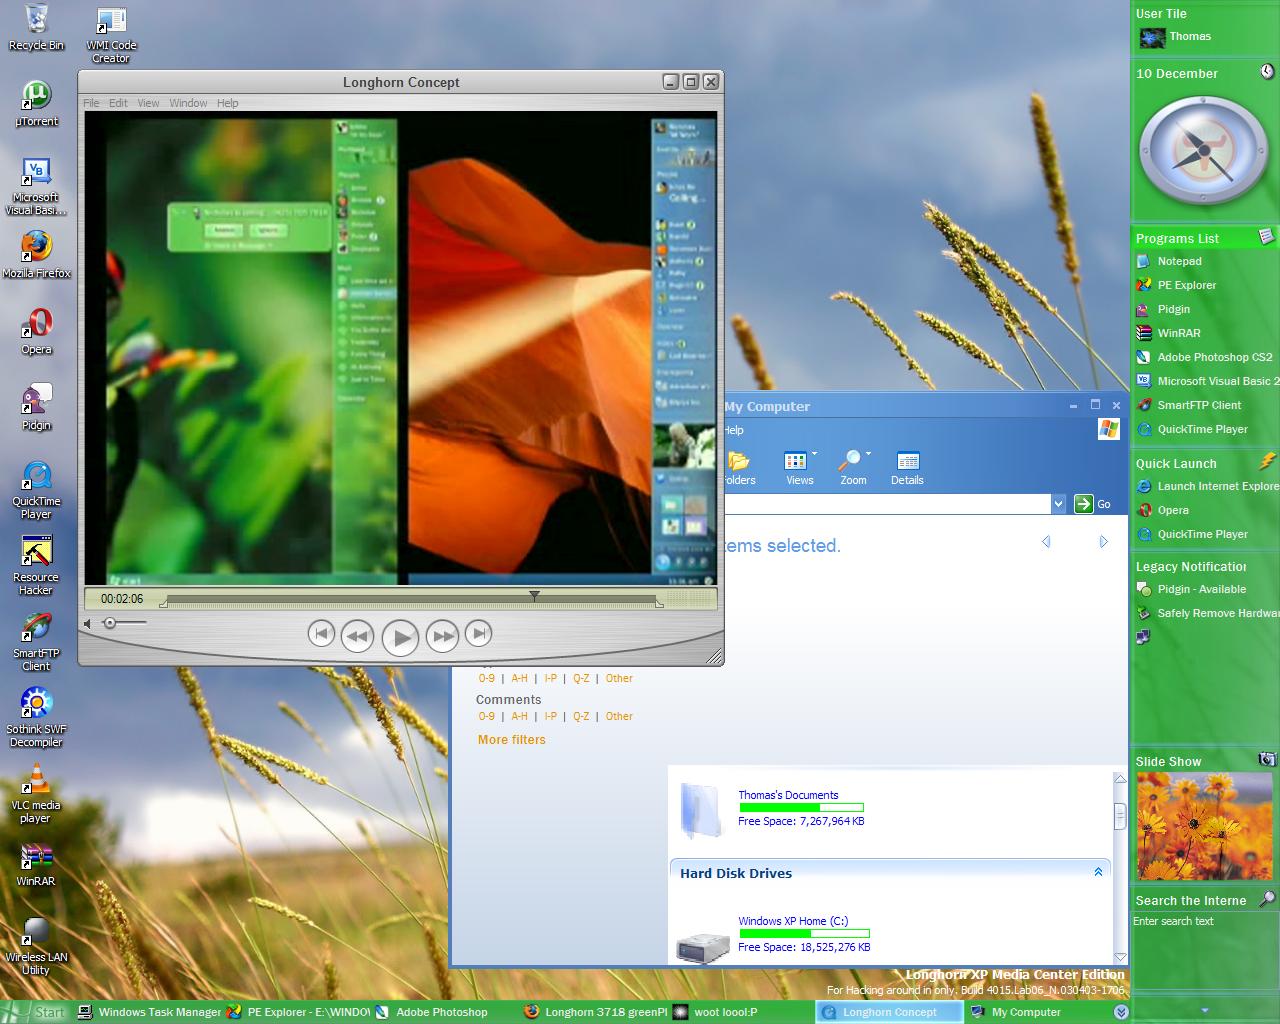This screenshot has height=1024, width=1280.
Task: Select Wireless LAN Utility desktop icon
Action: [36, 945]
